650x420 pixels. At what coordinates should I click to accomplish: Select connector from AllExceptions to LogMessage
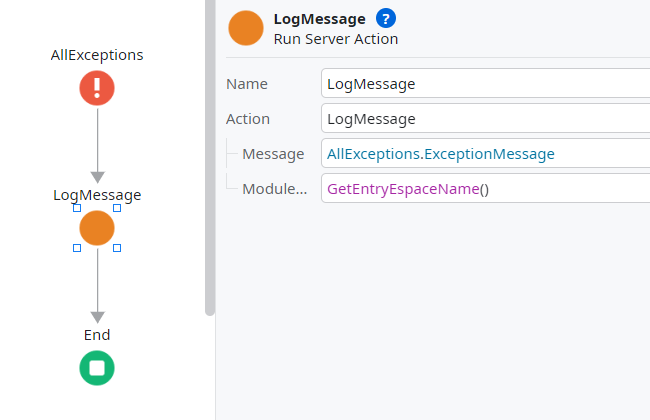(x=97, y=140)
